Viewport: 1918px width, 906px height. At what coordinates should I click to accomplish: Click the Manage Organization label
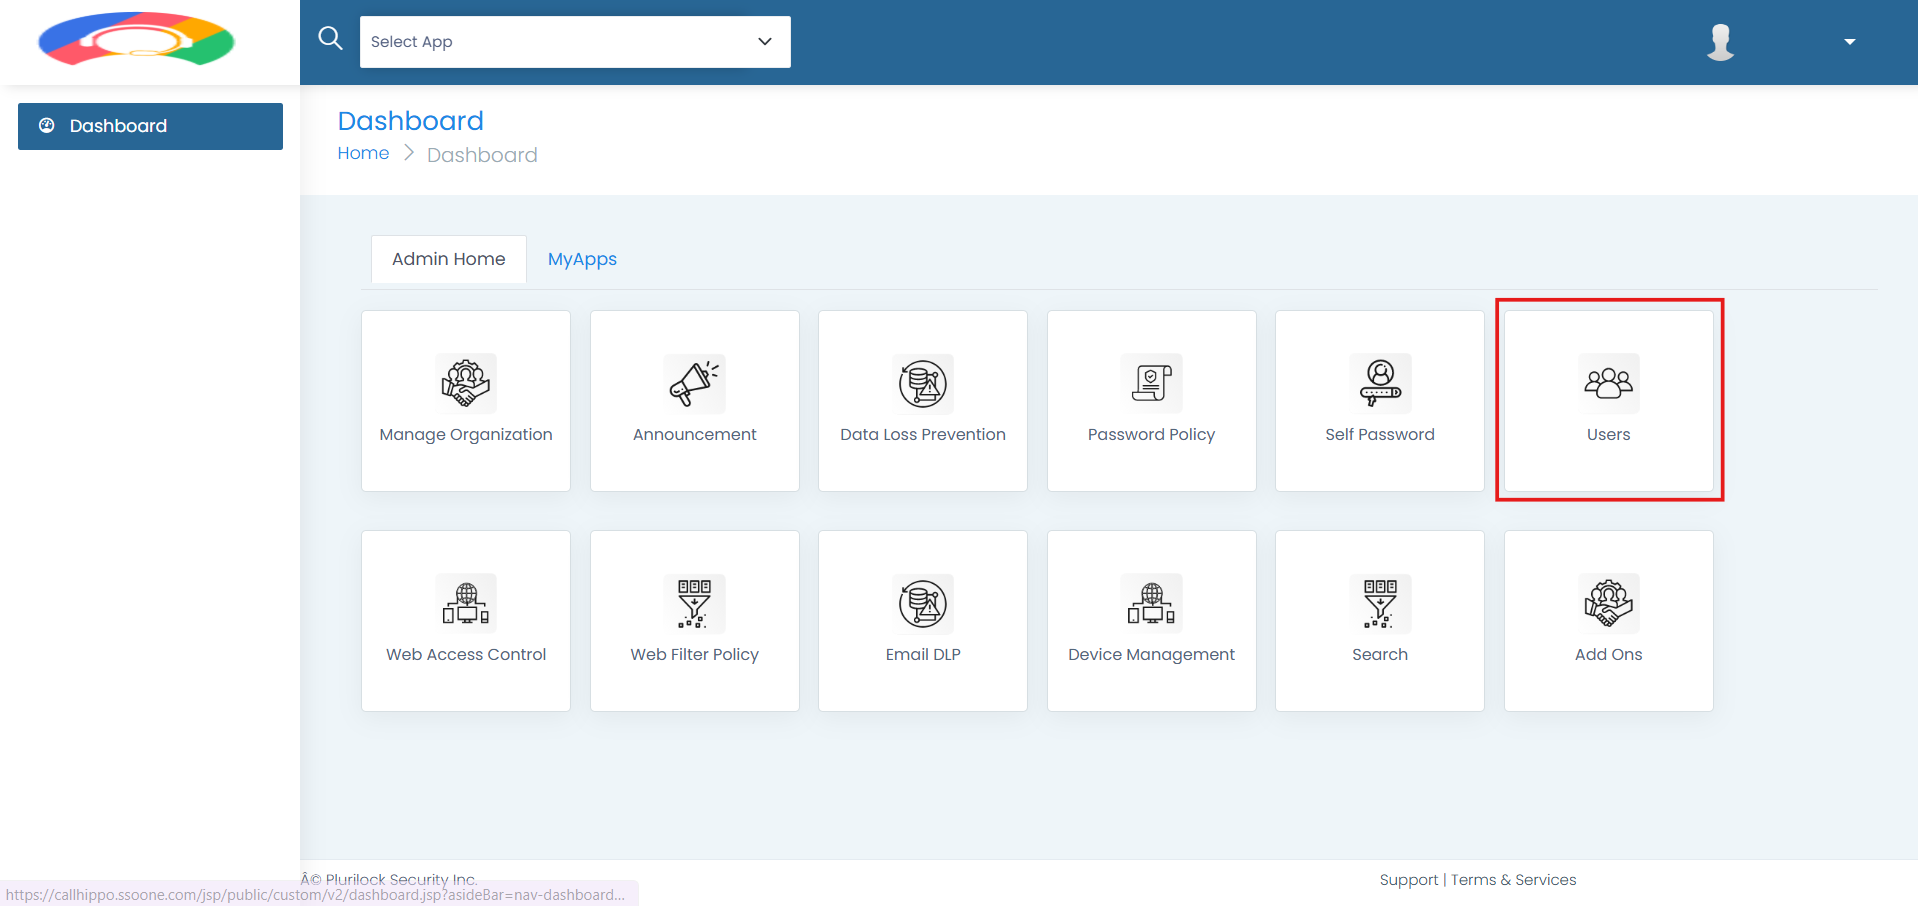[x=466, y=435]
